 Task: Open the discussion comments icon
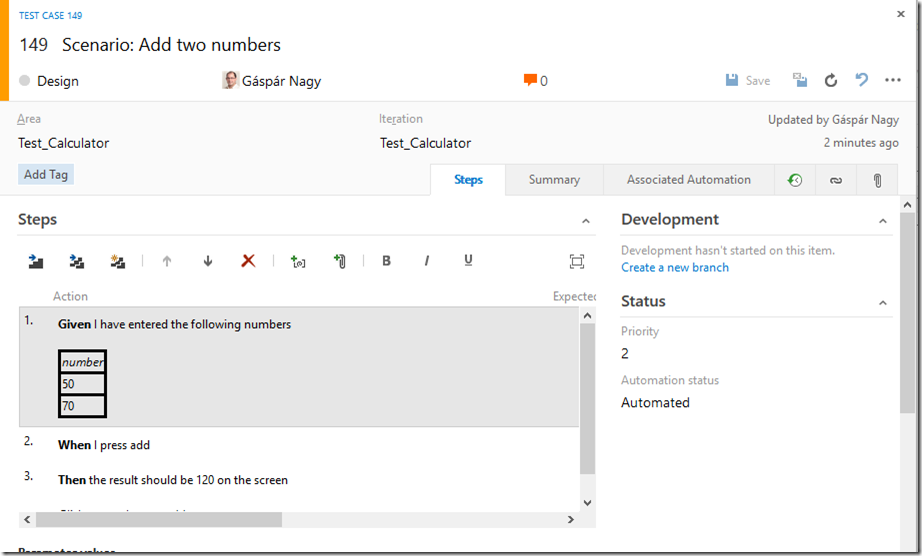click(x=530, y=80)
